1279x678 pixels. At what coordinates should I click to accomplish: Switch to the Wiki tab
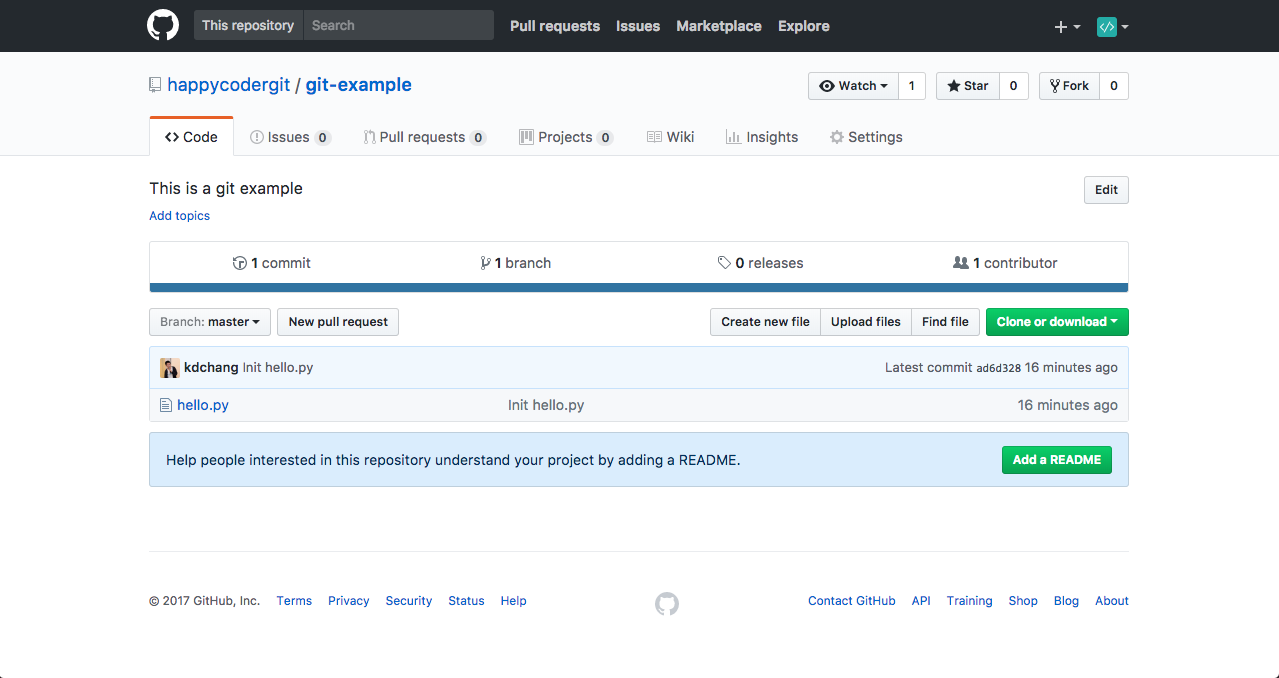click(670, 137)
